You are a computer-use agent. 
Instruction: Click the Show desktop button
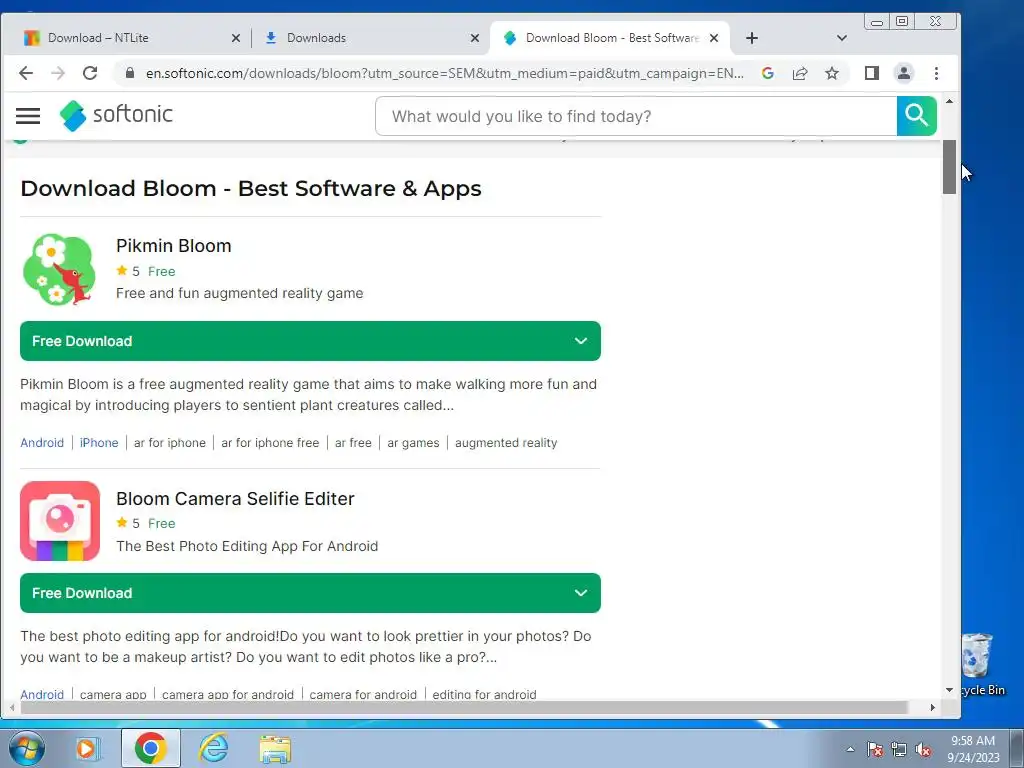[x=1016, y=748]
